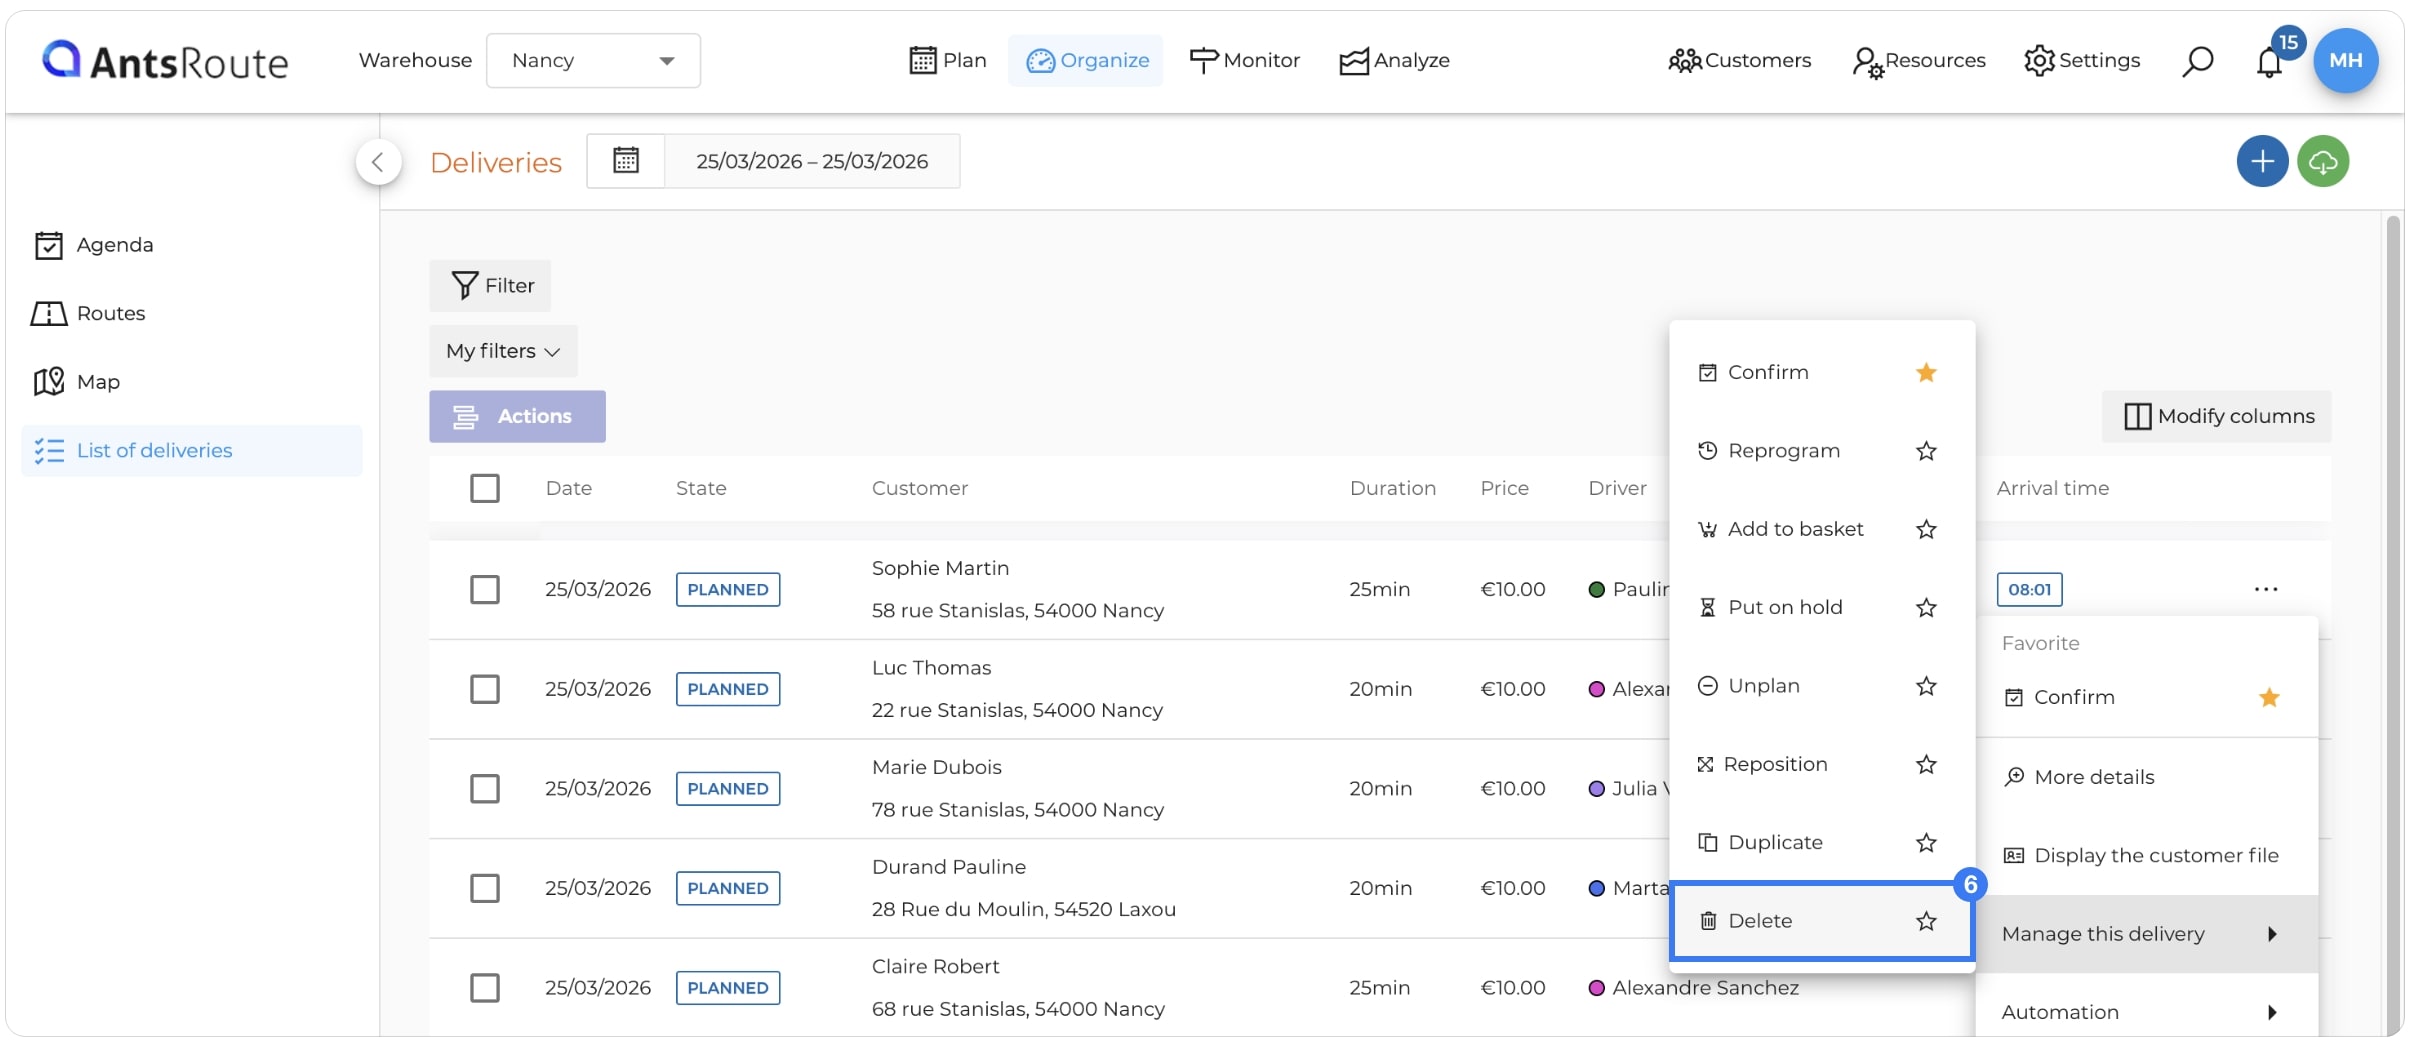
Task: Open the search magnifier icon
Action: 2197,61
